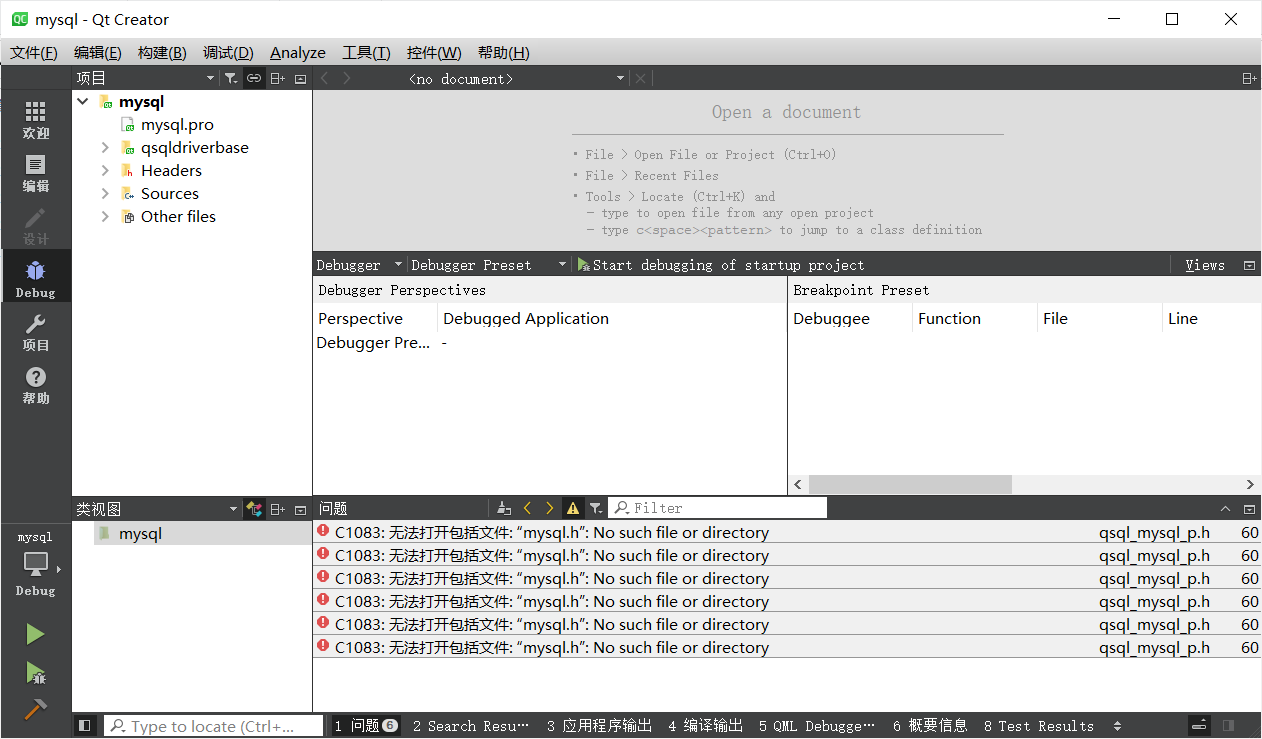Image resolution: width=1262 pixels, height=739 pixels.
Task: Open output pane selector arrows
Action: (x=1117, y=726)
